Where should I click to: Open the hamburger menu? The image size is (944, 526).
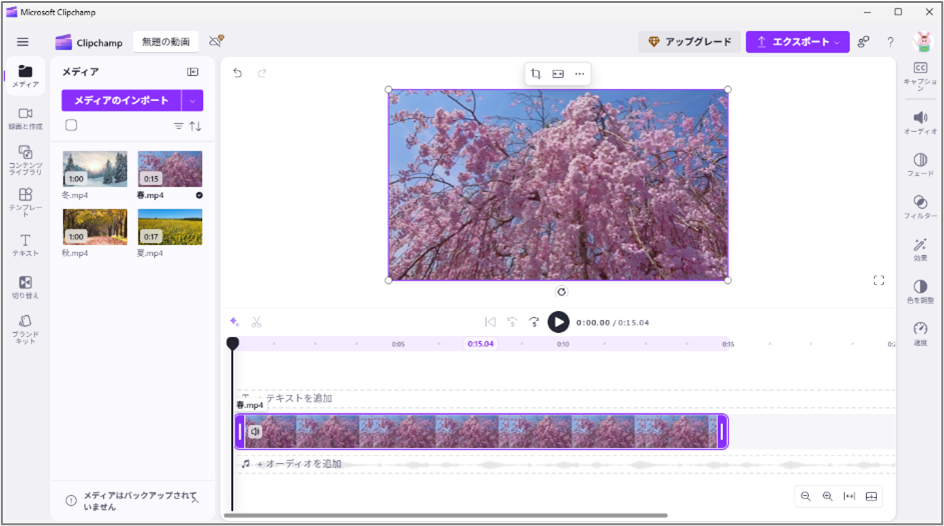(22, 42)
